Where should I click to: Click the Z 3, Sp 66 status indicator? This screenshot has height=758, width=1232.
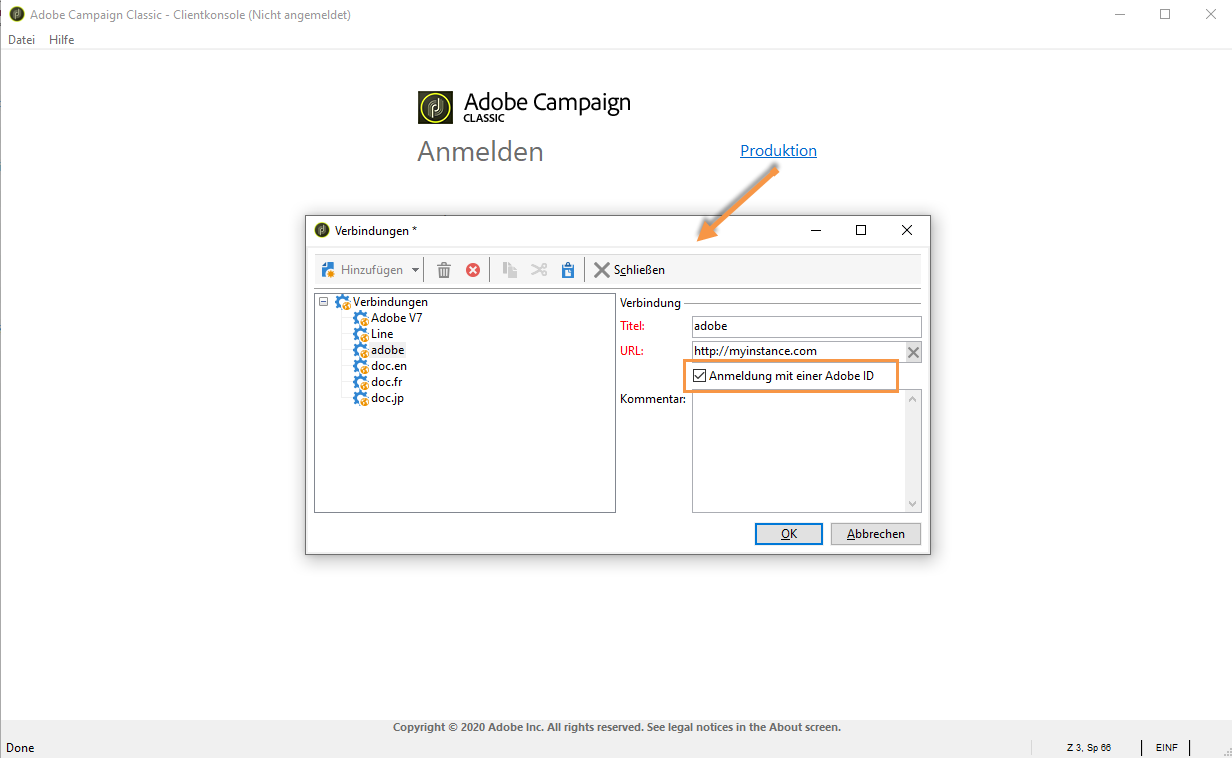point(1088,748)
